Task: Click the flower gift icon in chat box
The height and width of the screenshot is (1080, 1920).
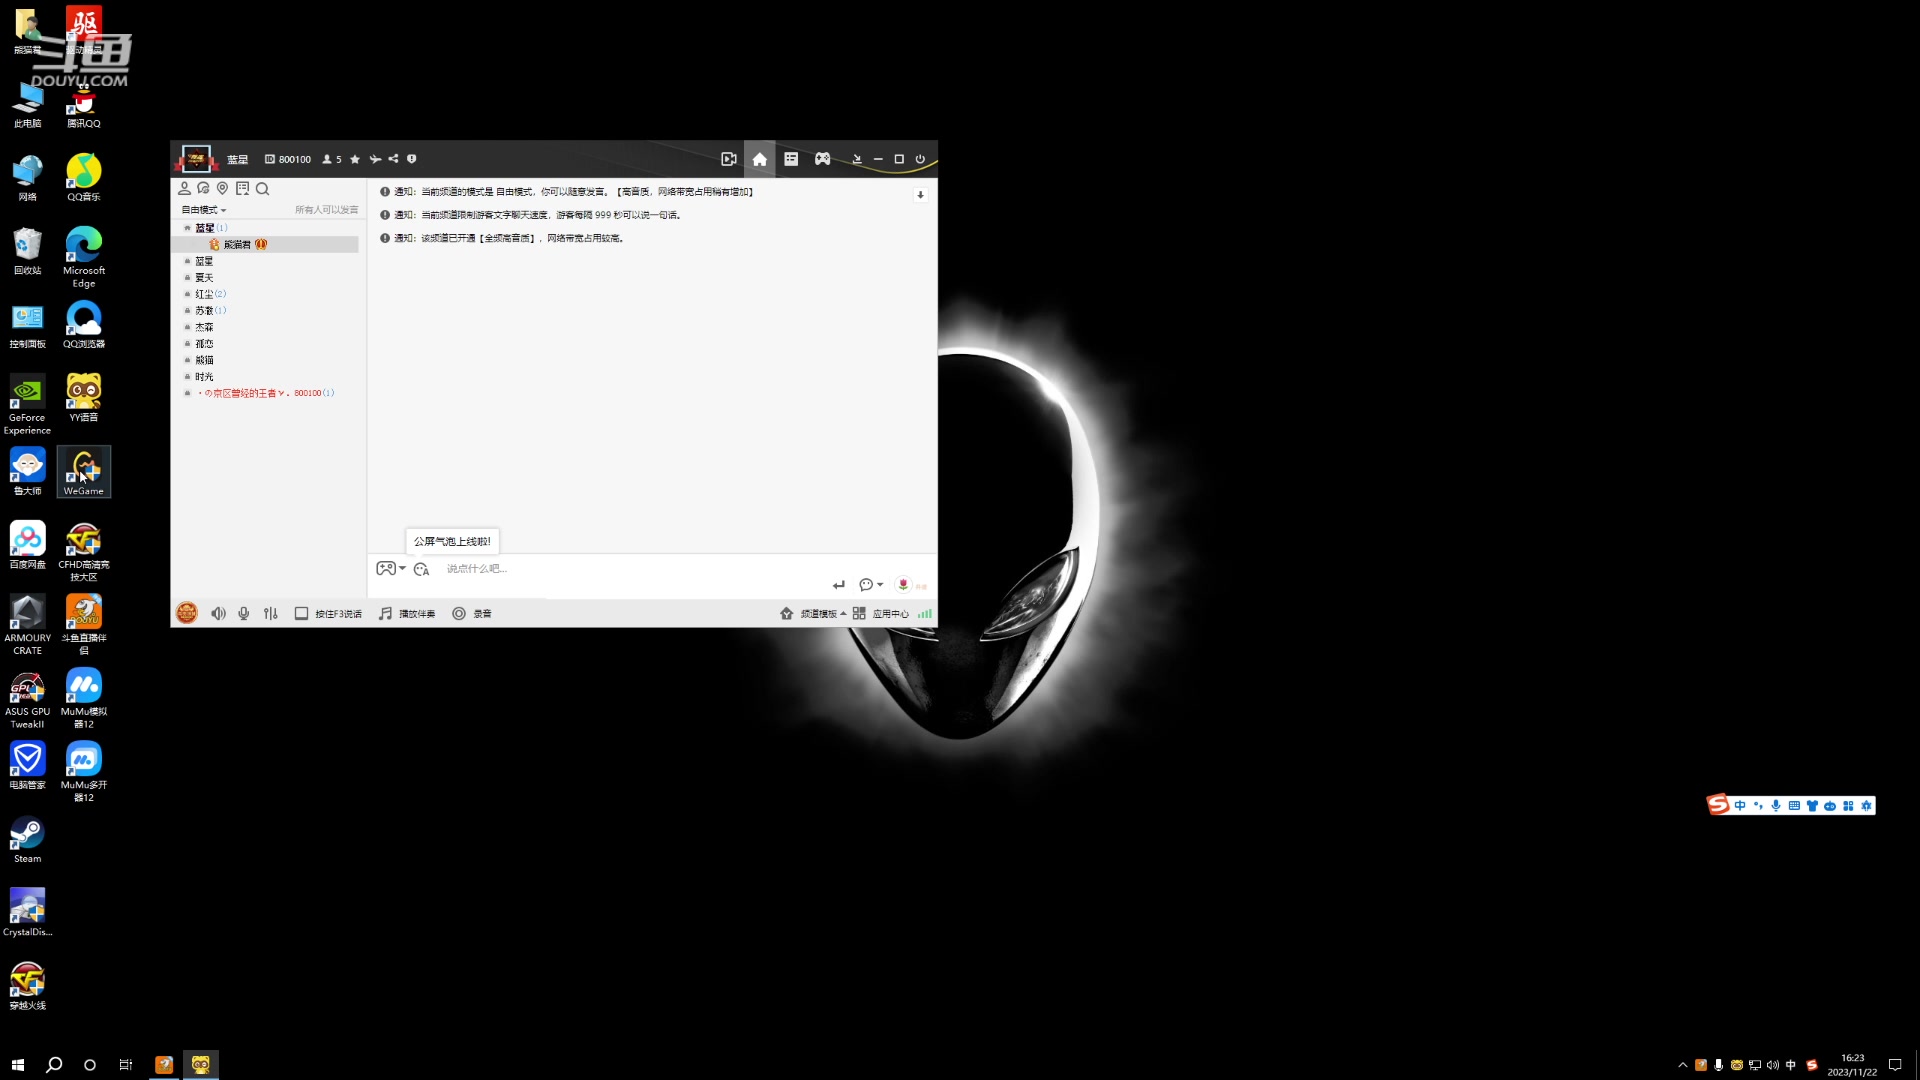Action: tap(903, 584)
